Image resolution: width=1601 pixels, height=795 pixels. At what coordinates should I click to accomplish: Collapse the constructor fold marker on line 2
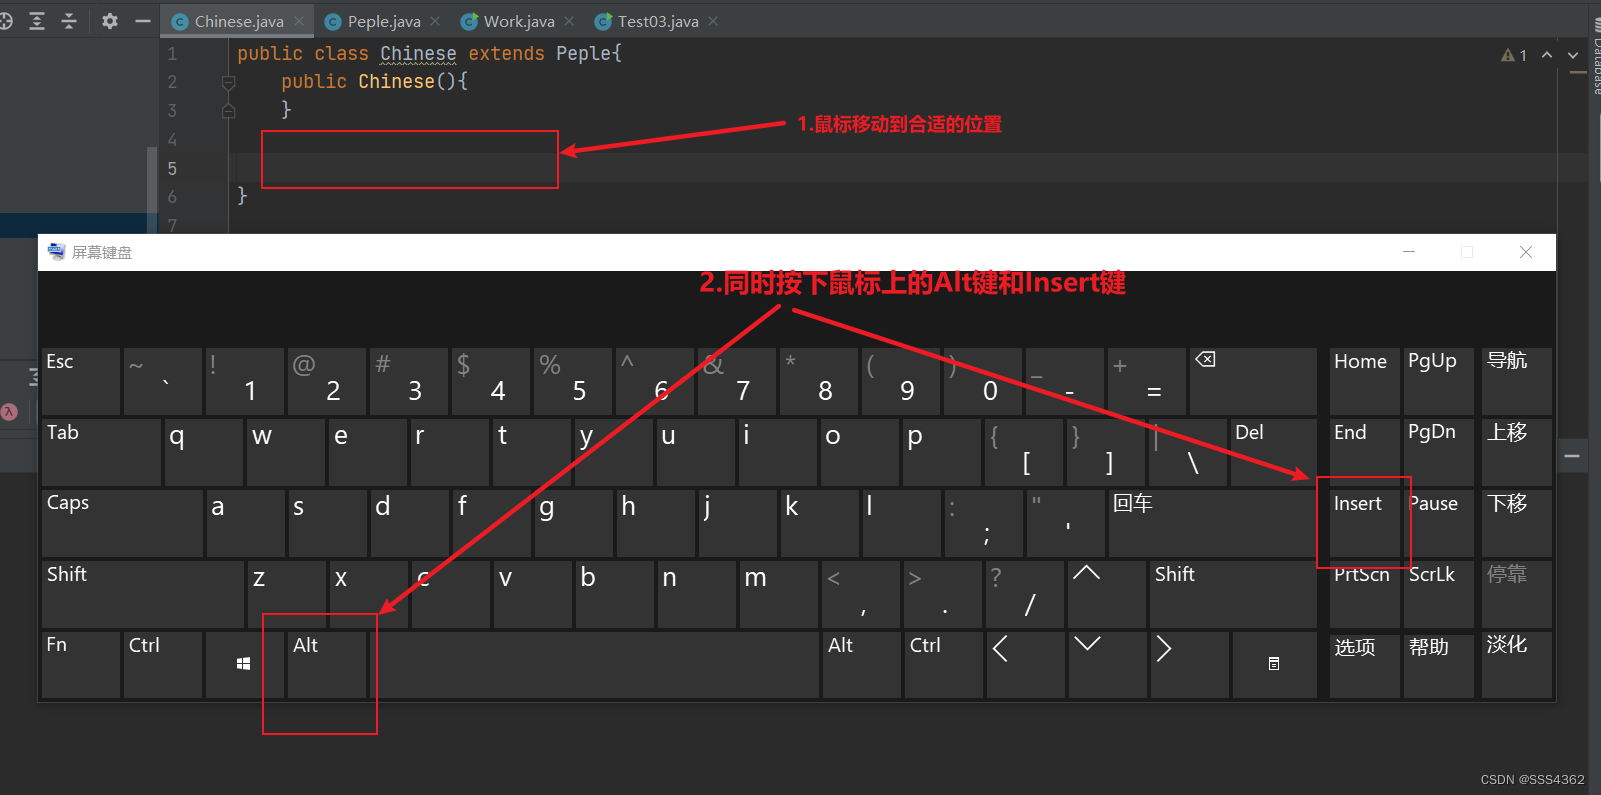click(x=228, y=82)
